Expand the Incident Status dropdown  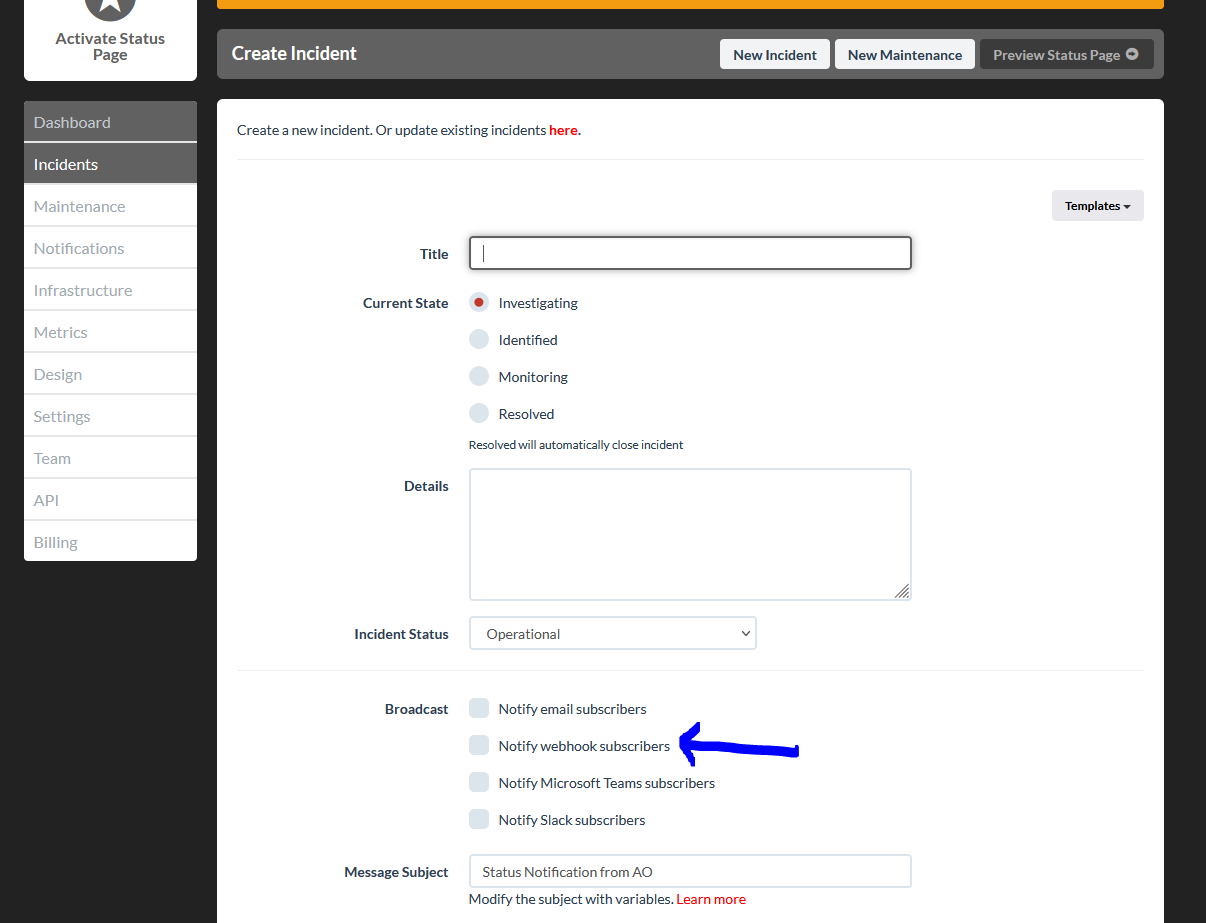click(x=612, y=634)
